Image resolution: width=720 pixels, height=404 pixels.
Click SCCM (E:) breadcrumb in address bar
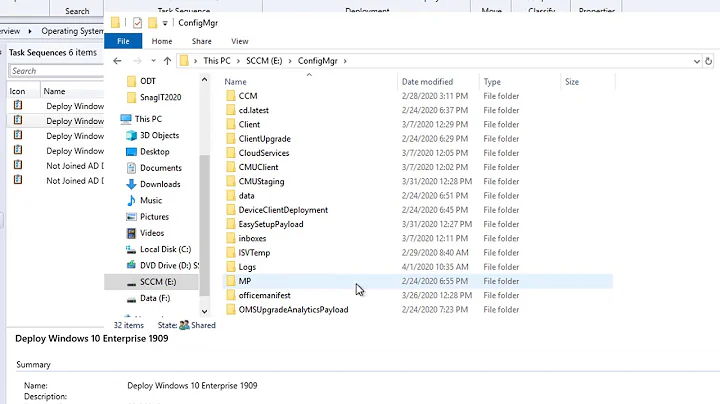pos(264,61)
